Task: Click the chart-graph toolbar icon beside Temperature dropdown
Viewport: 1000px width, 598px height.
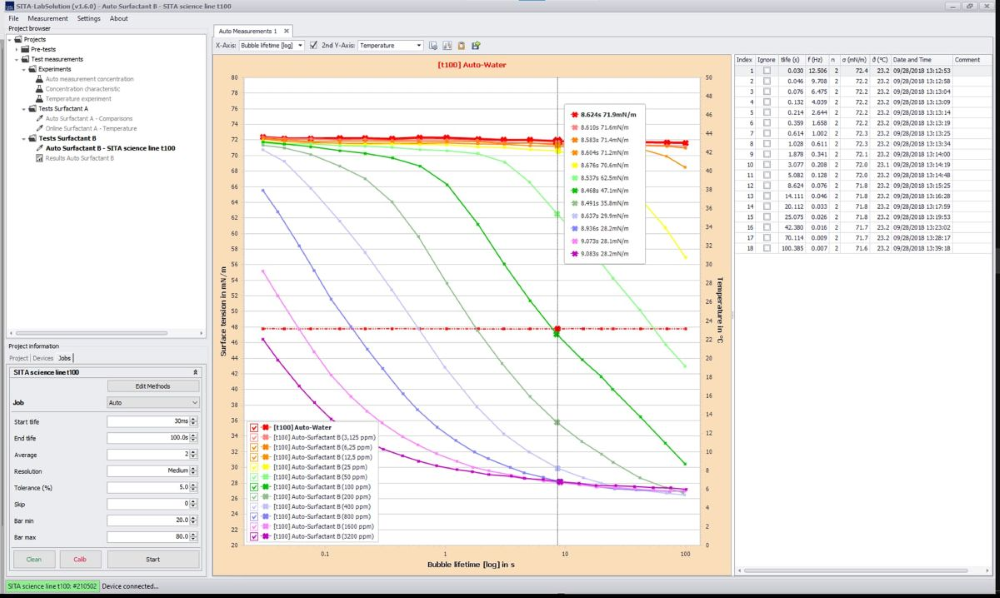Action: click(x=447, y=45)
